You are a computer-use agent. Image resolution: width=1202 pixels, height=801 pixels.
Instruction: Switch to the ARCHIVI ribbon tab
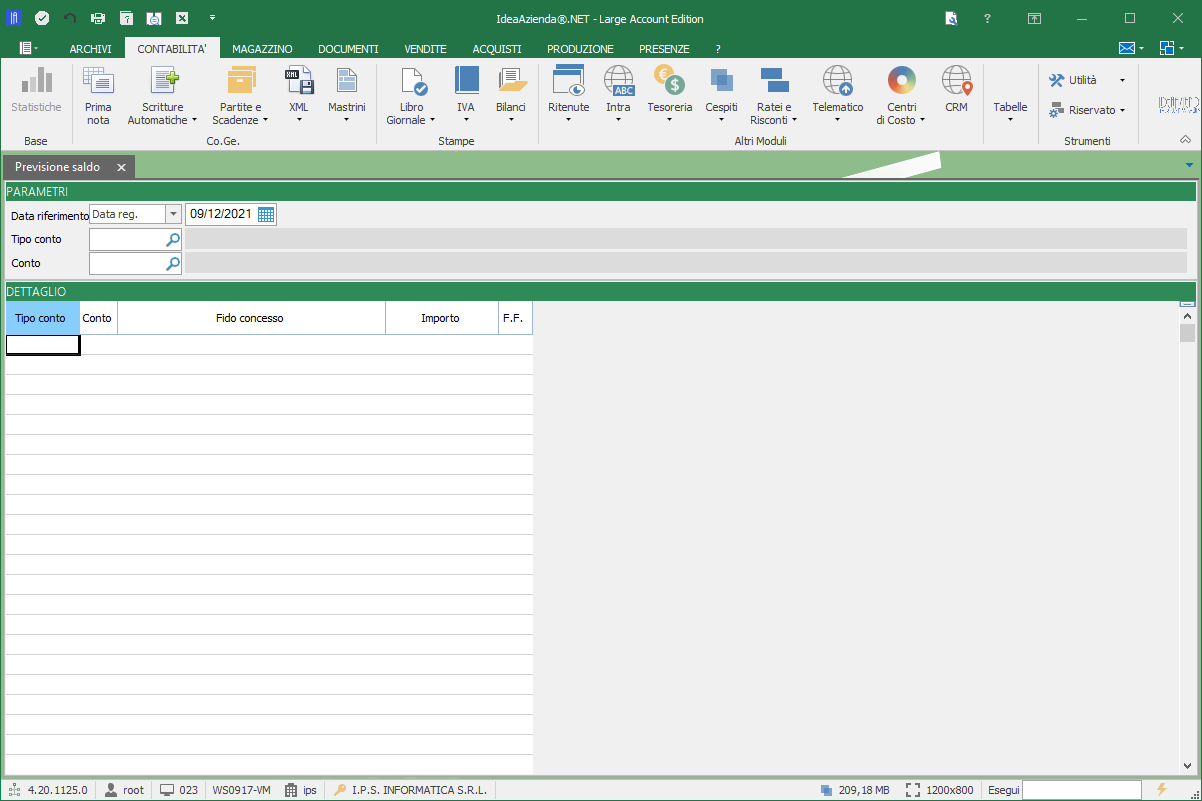pos(91,49)
